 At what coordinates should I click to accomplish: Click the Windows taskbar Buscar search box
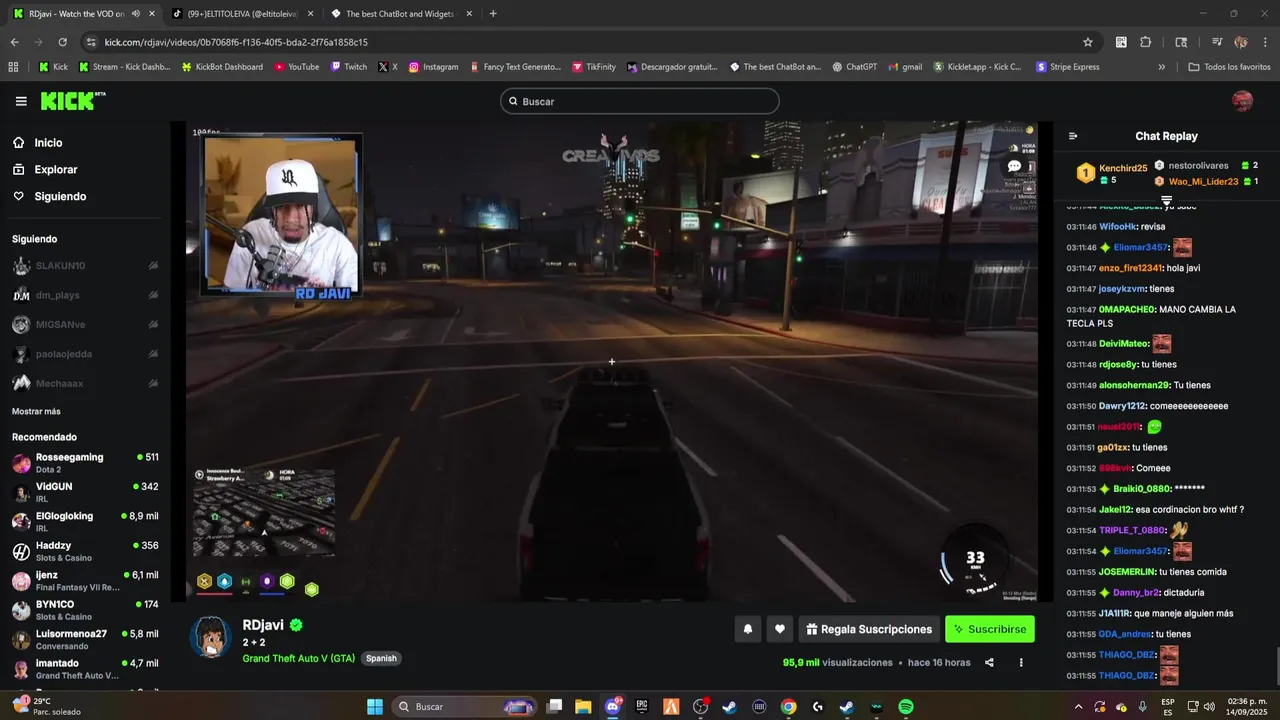point(465,707)
